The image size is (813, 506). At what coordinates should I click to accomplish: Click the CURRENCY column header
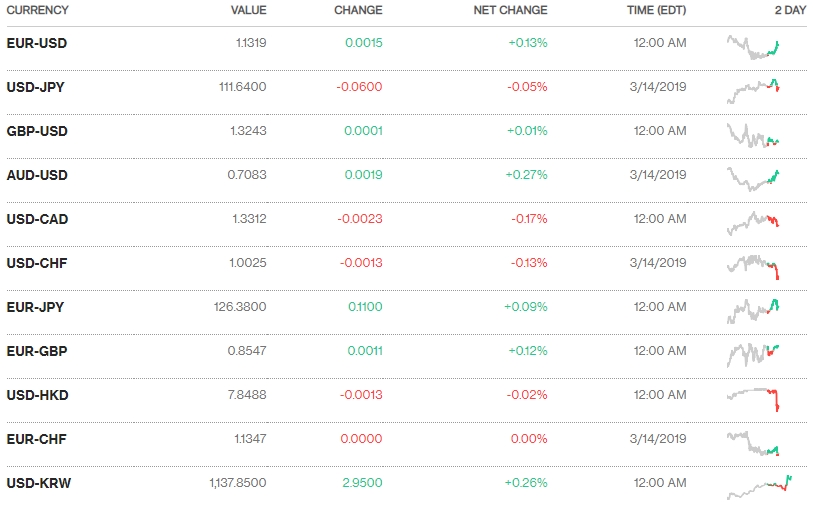(38, 10)
